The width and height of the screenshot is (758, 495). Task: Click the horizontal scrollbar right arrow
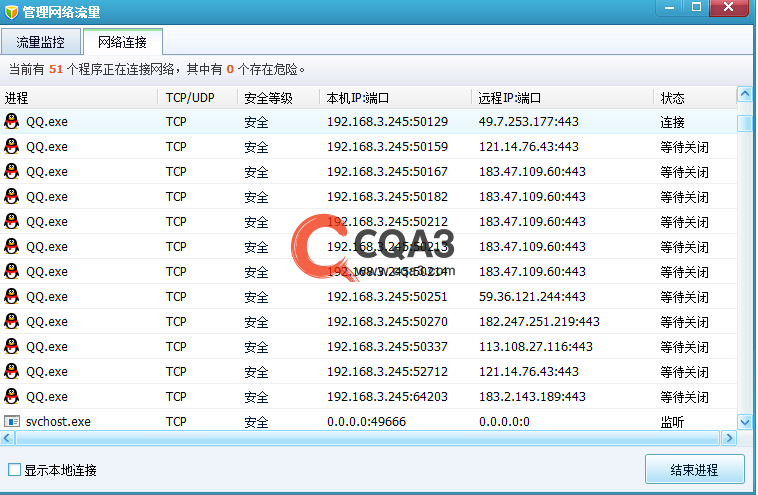click(x=729, y=438)
